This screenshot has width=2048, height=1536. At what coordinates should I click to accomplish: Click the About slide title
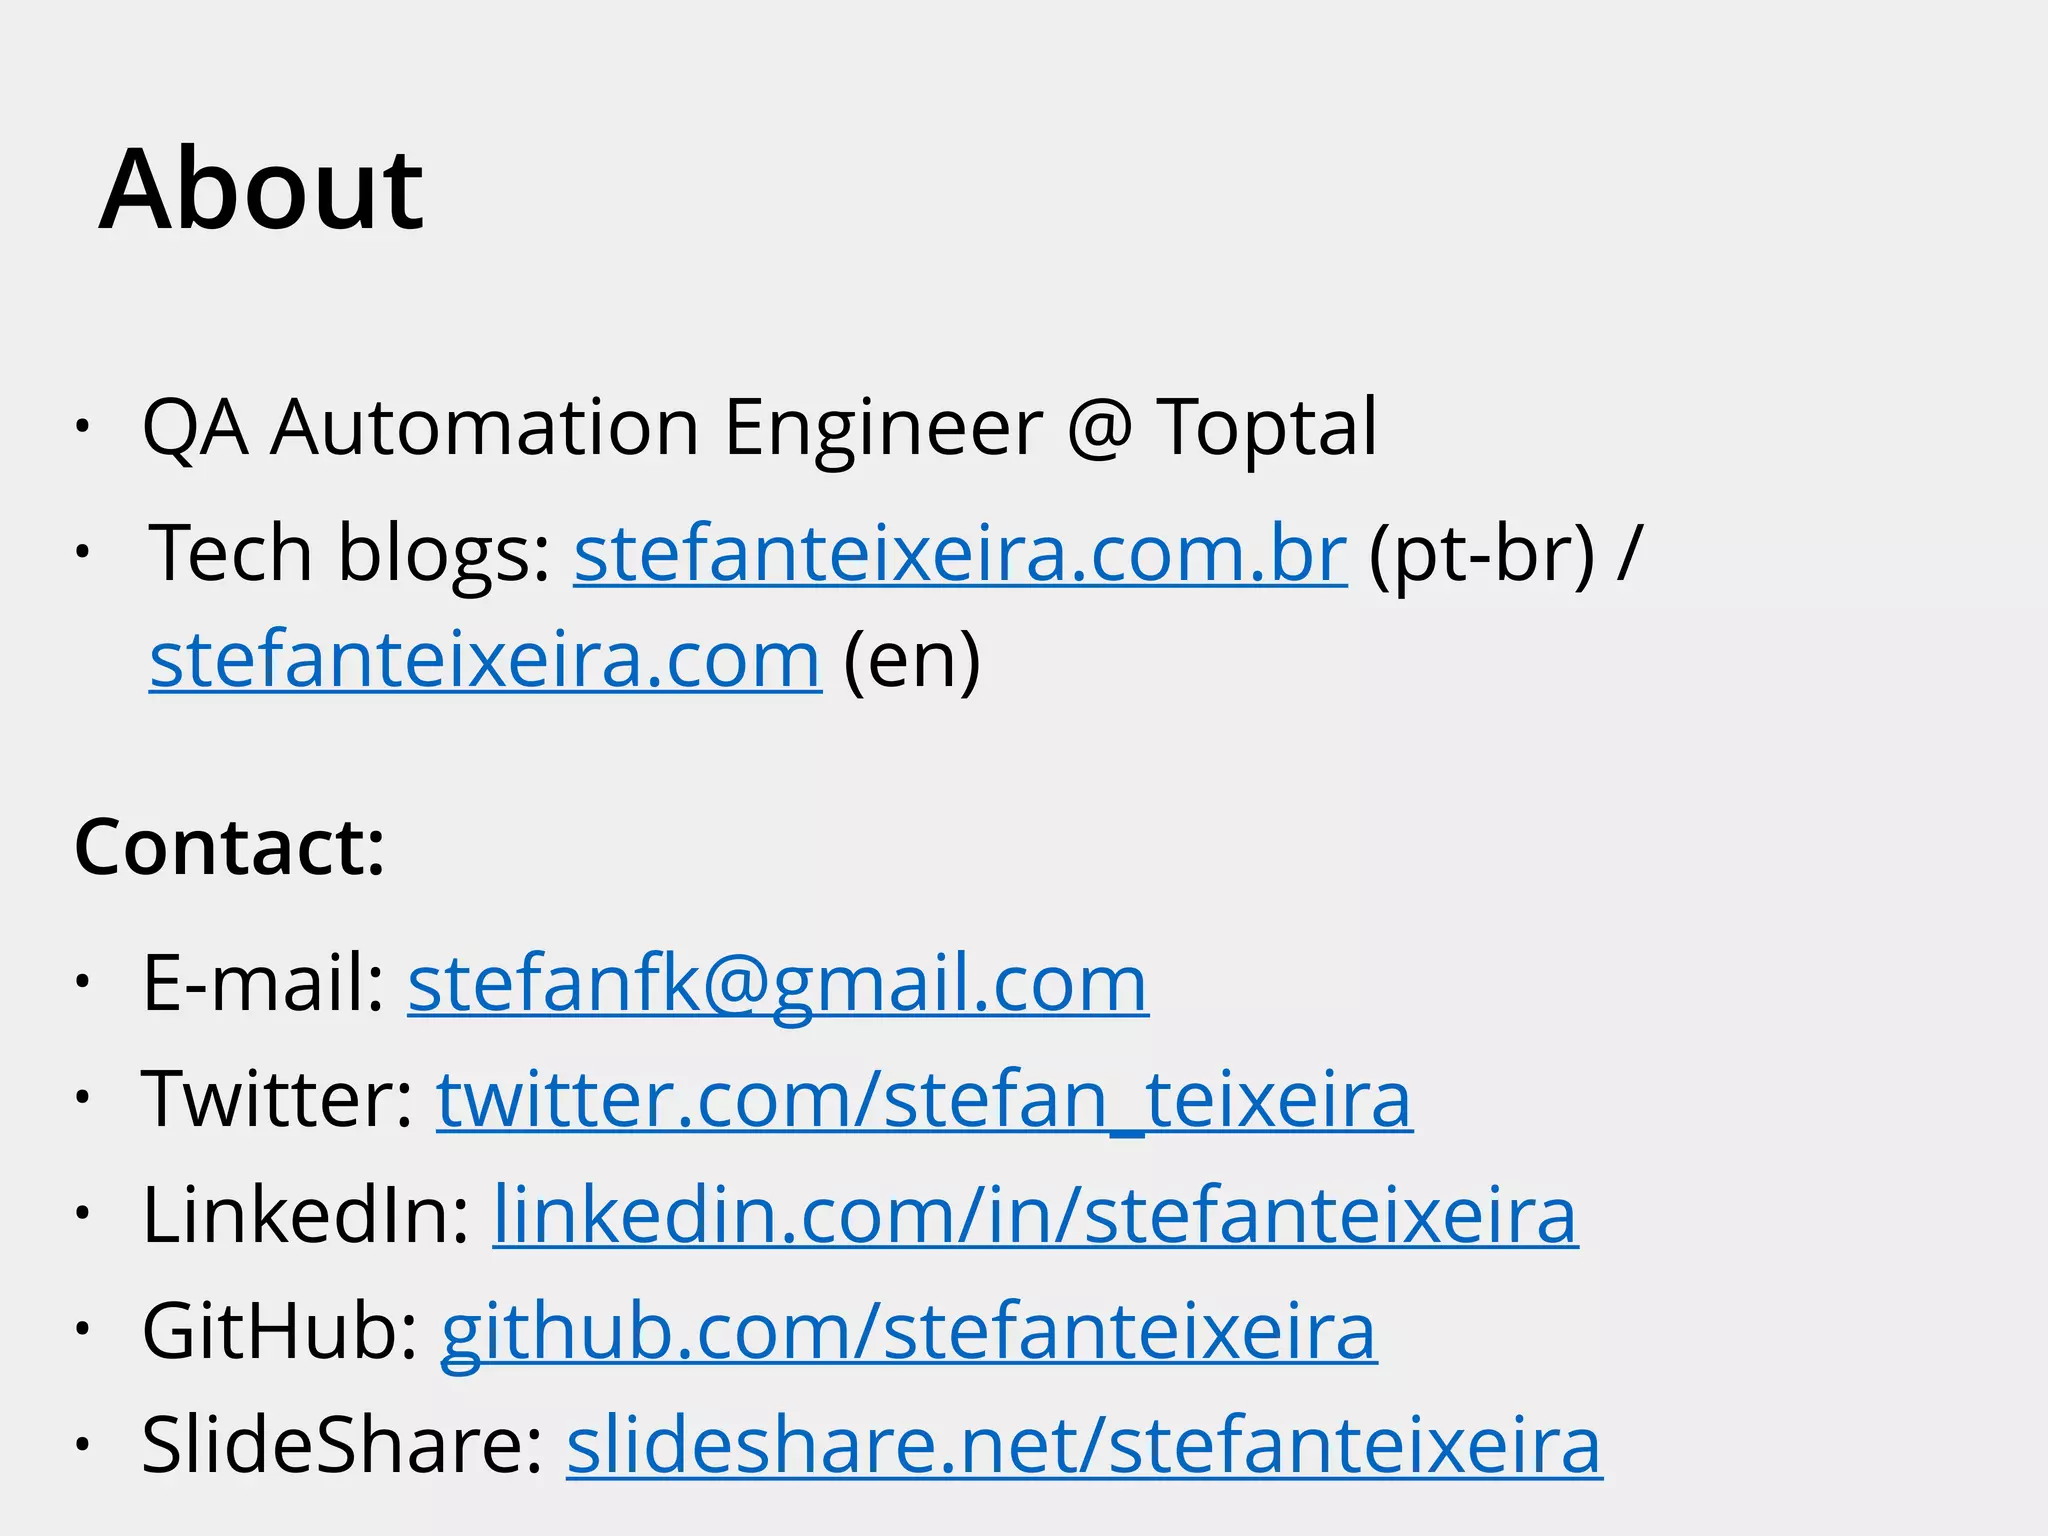[262, 190]
